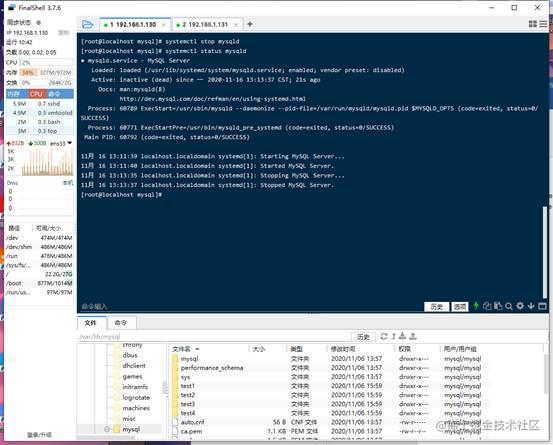Select the sshd process row
553x445 pixels.
click(40, 104)
